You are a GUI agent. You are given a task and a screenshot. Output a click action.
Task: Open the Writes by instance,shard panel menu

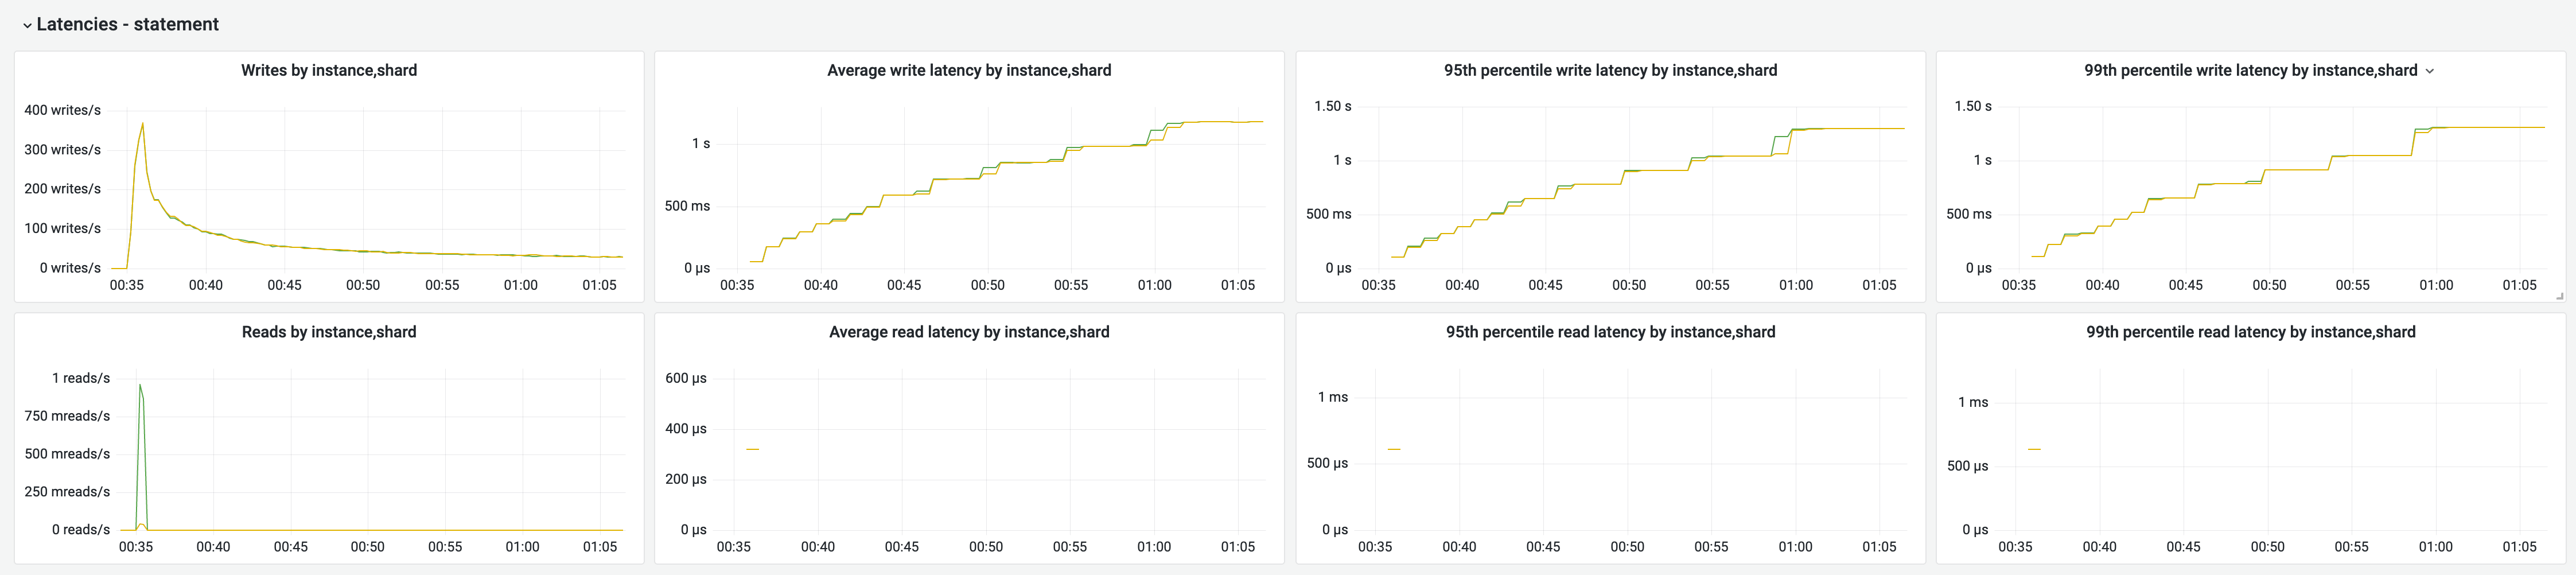coord(328,70)
